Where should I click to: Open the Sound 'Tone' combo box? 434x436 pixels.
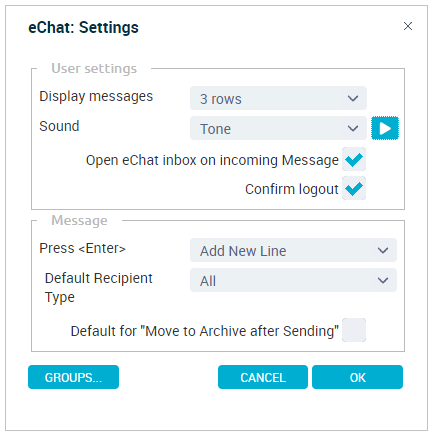pyautogui.click(x=278, y=128)
